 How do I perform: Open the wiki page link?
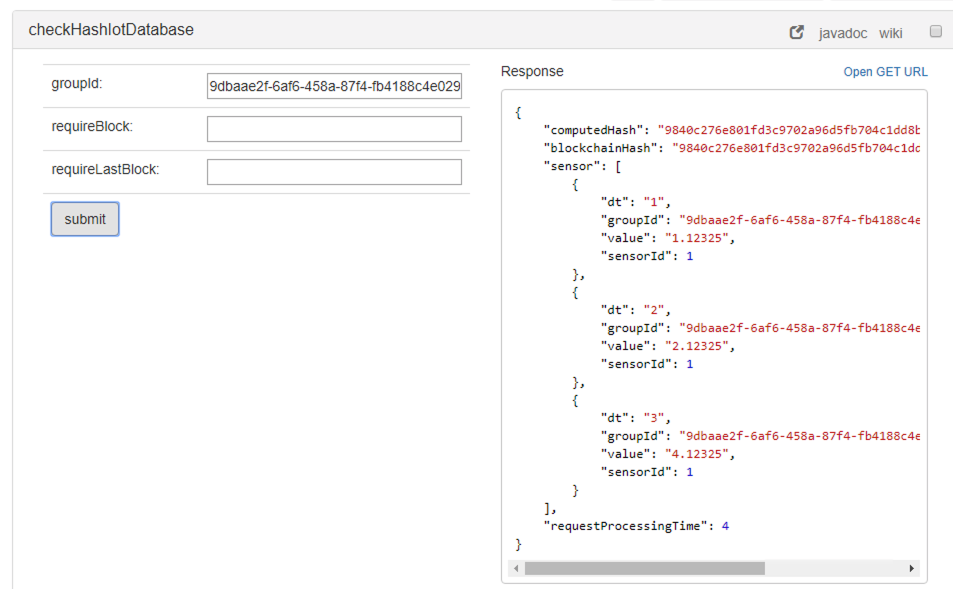890,33
